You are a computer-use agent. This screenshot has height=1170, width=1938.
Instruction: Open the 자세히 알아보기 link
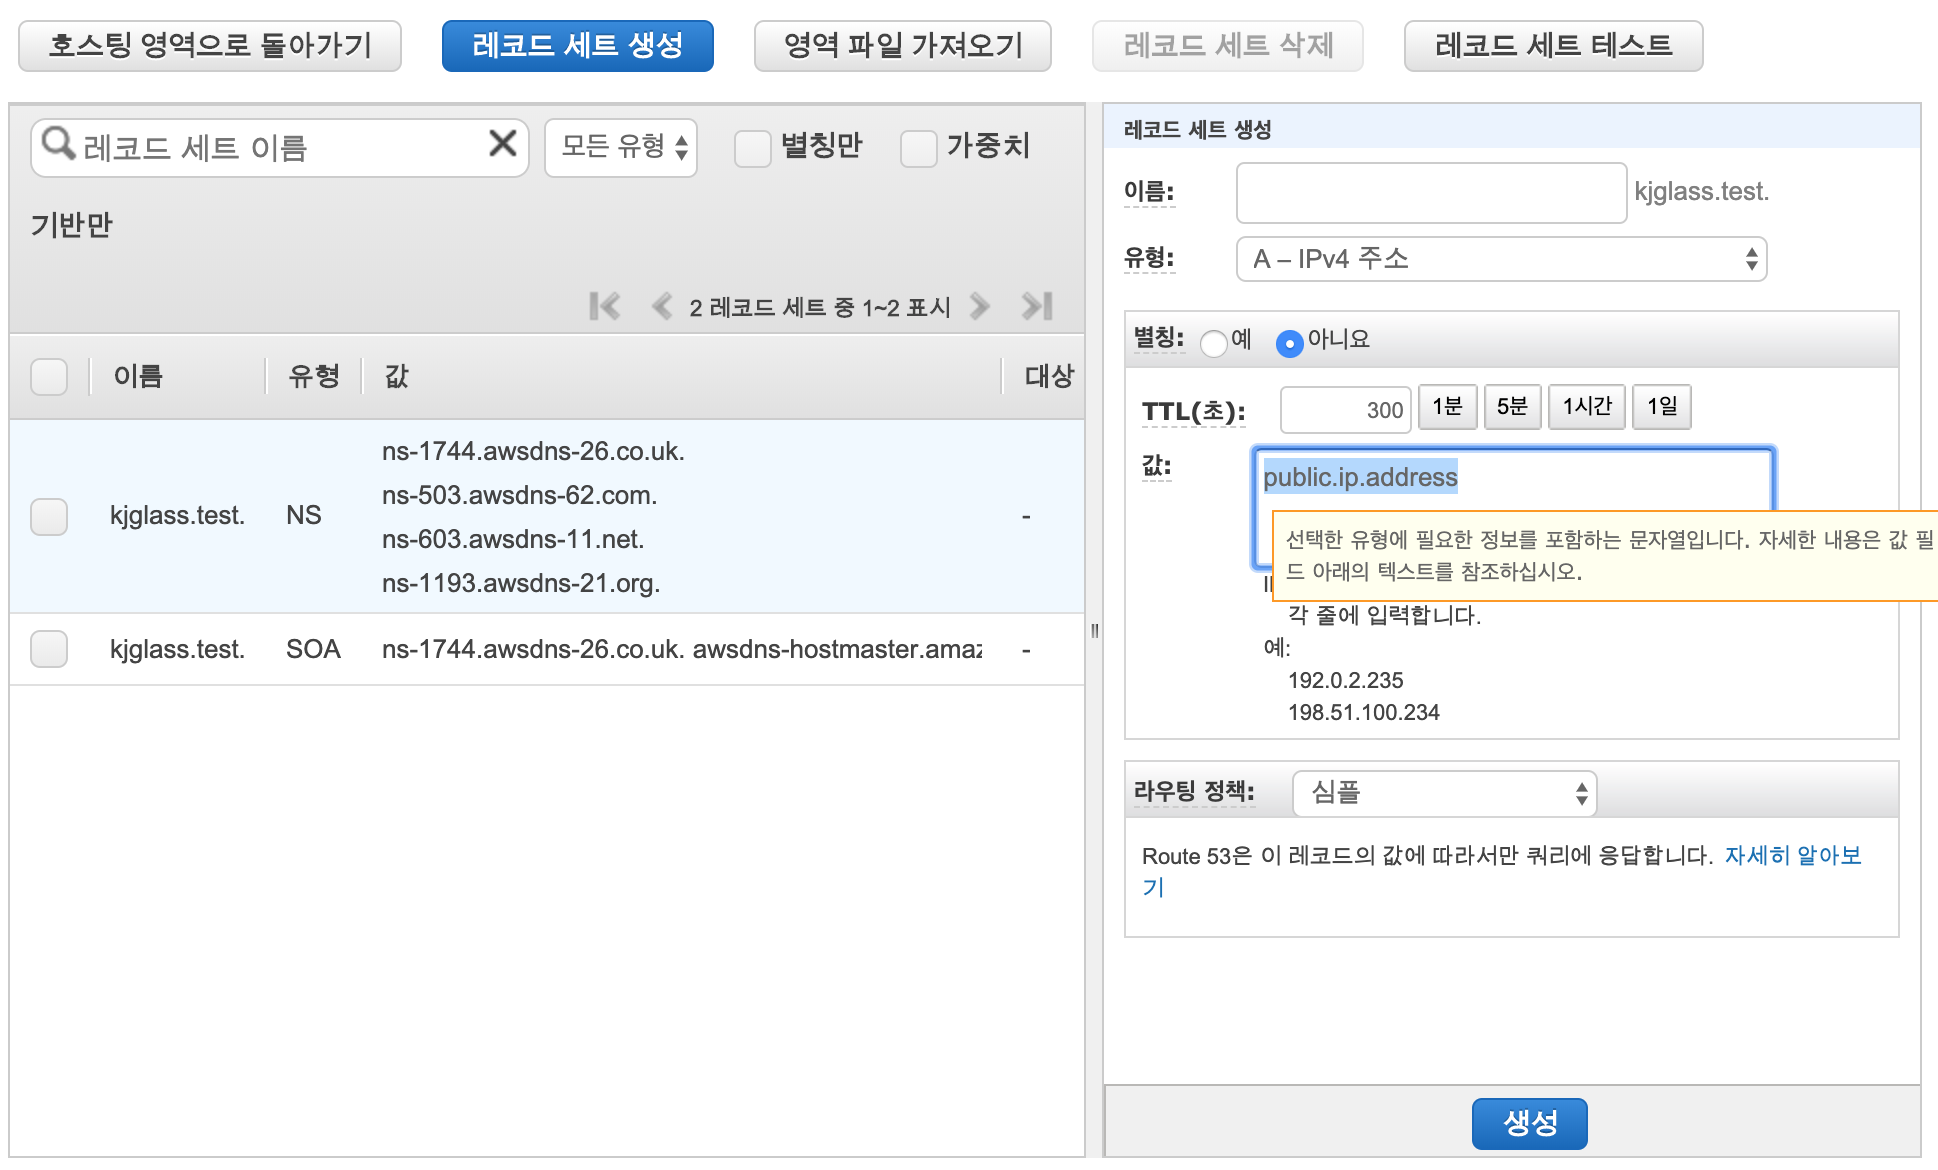(1791, 856)
